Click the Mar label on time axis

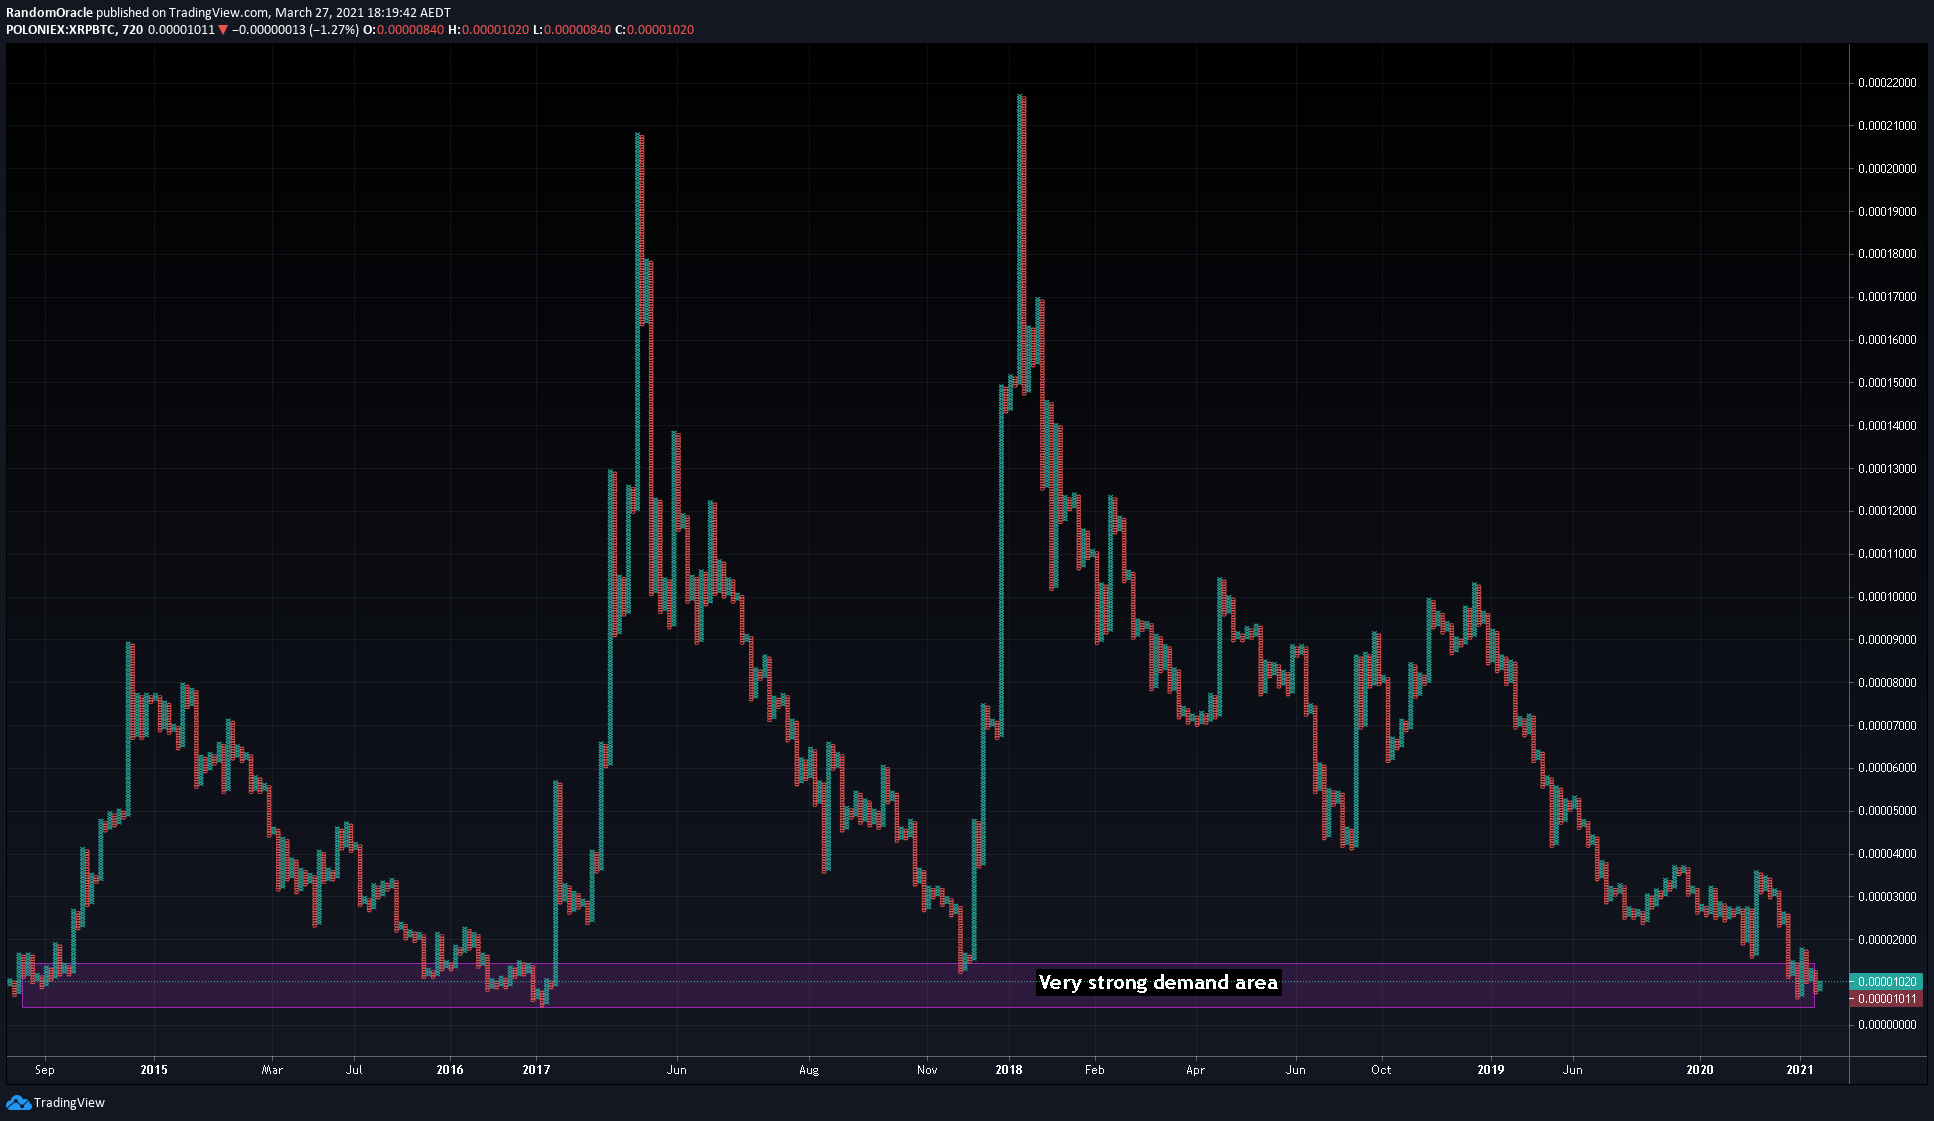[272, 1070]
